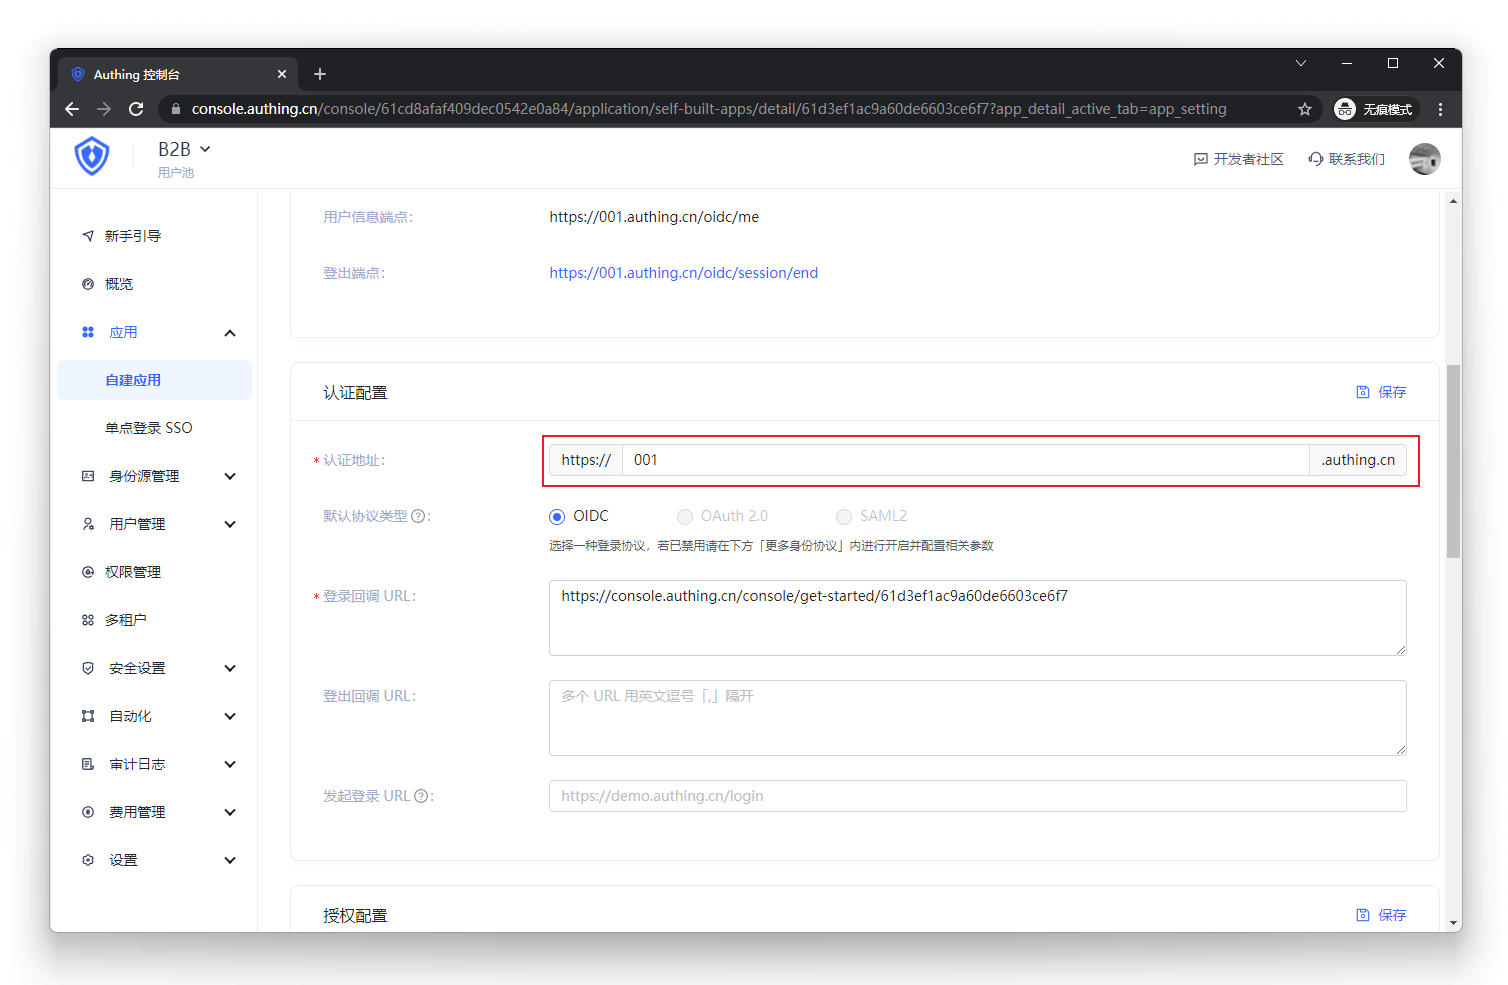Reload the page with the refresh icon
Screen dimensions: 1508x985
pyautogui.click(x=136, y=109)
